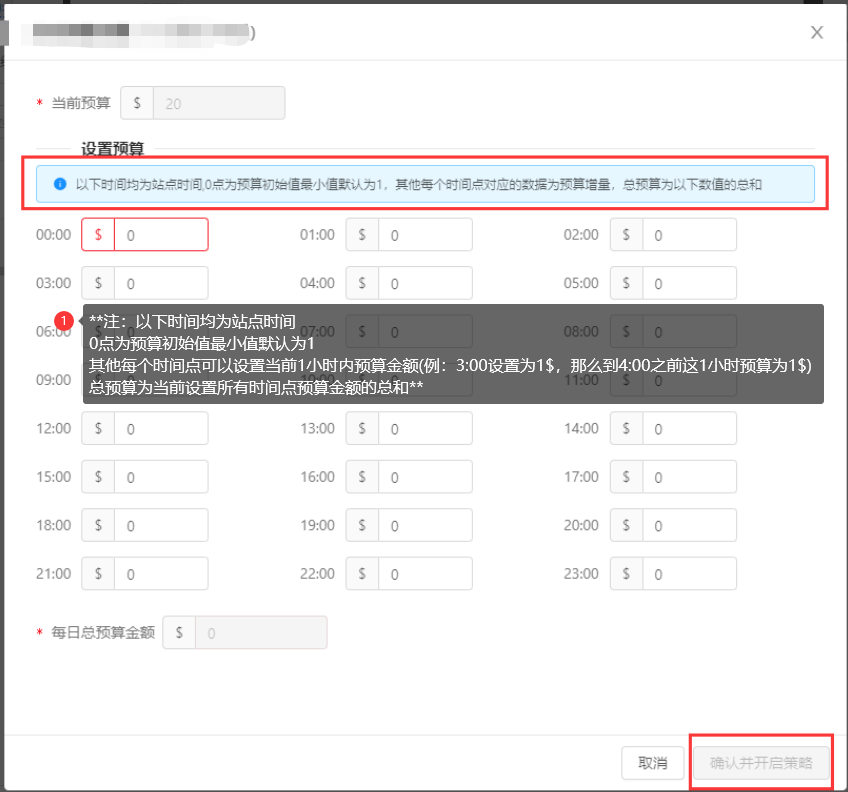848x792 pixels.
Task: Click the dollar prefix of 16:00
Action: pos(362,477)
